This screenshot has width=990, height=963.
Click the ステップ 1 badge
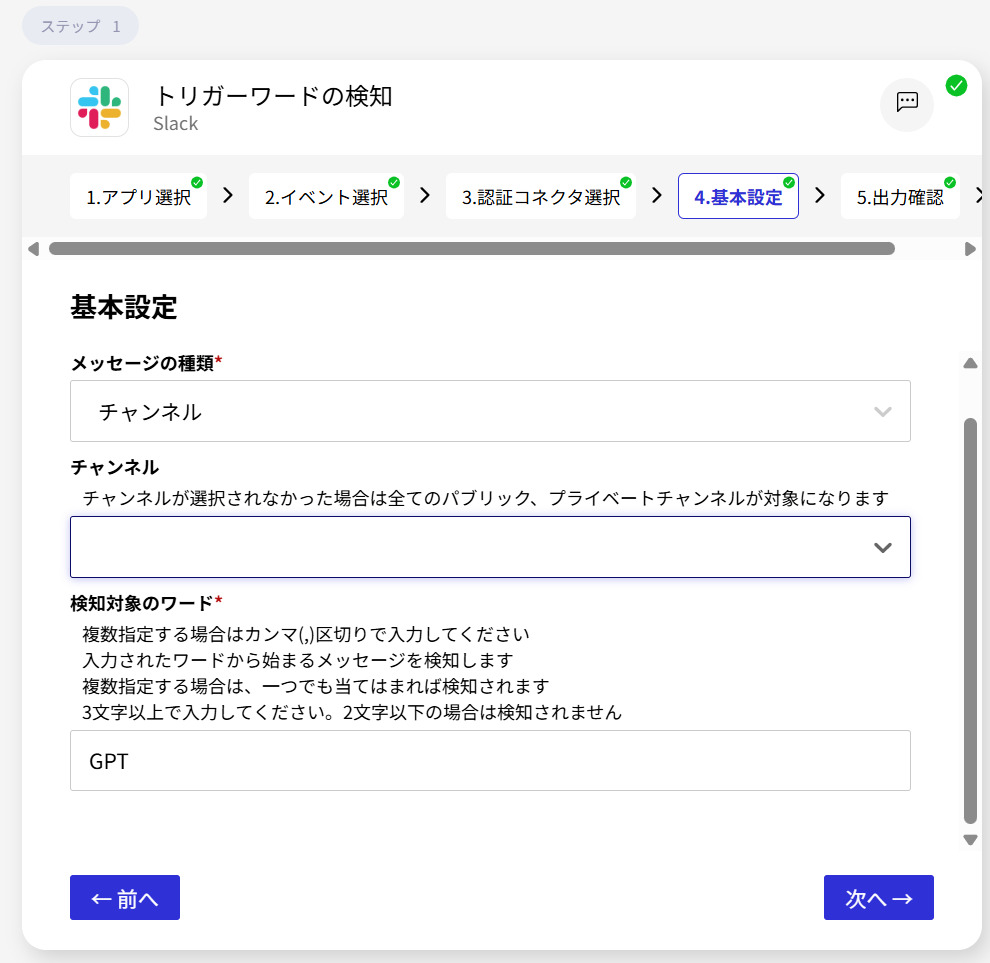coord(80,26)
